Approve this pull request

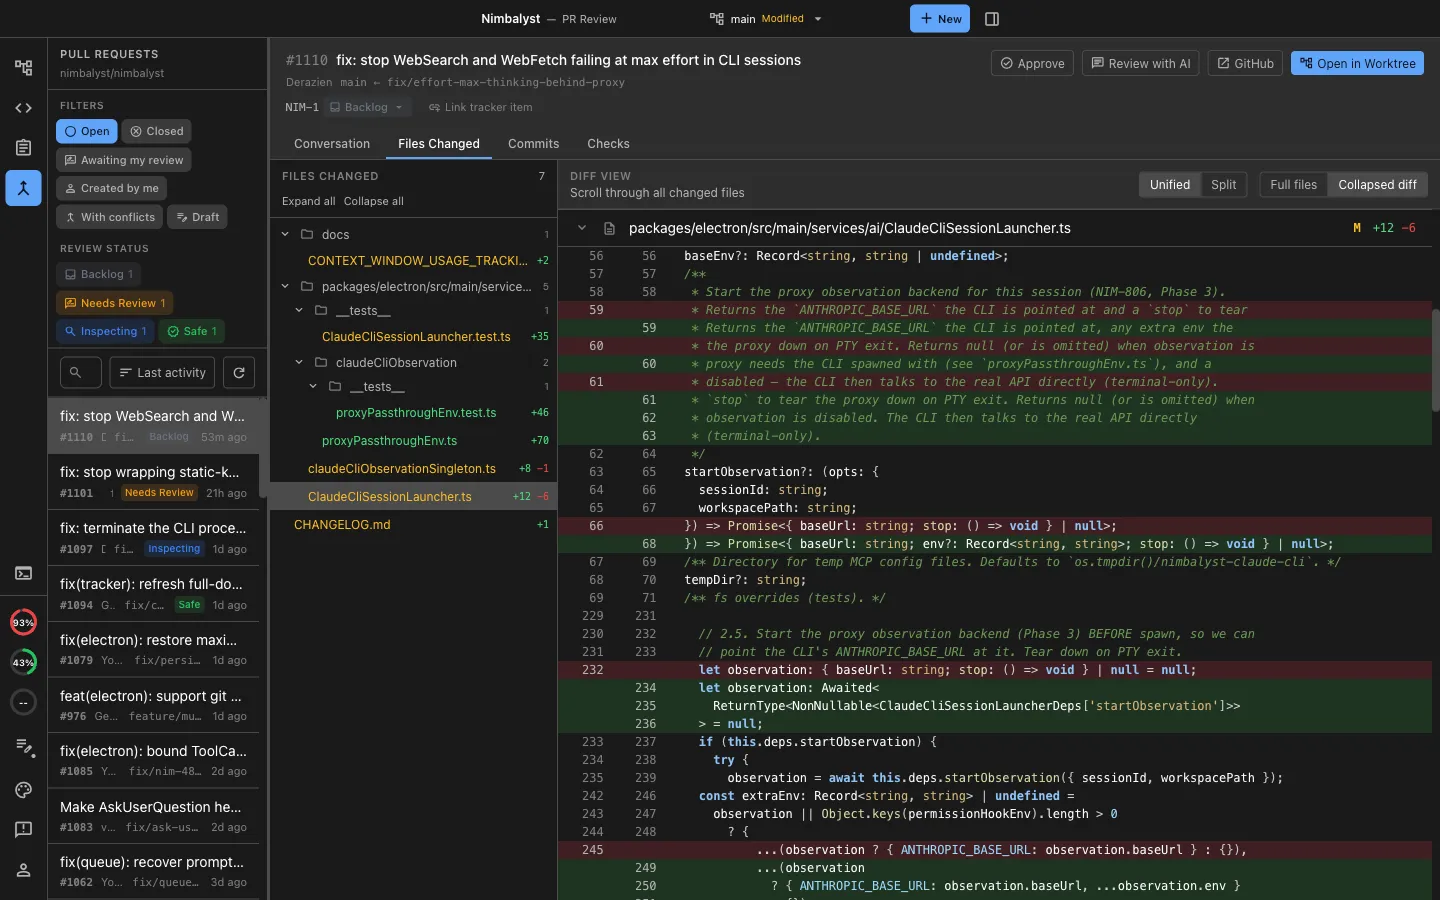point(1032,63)
